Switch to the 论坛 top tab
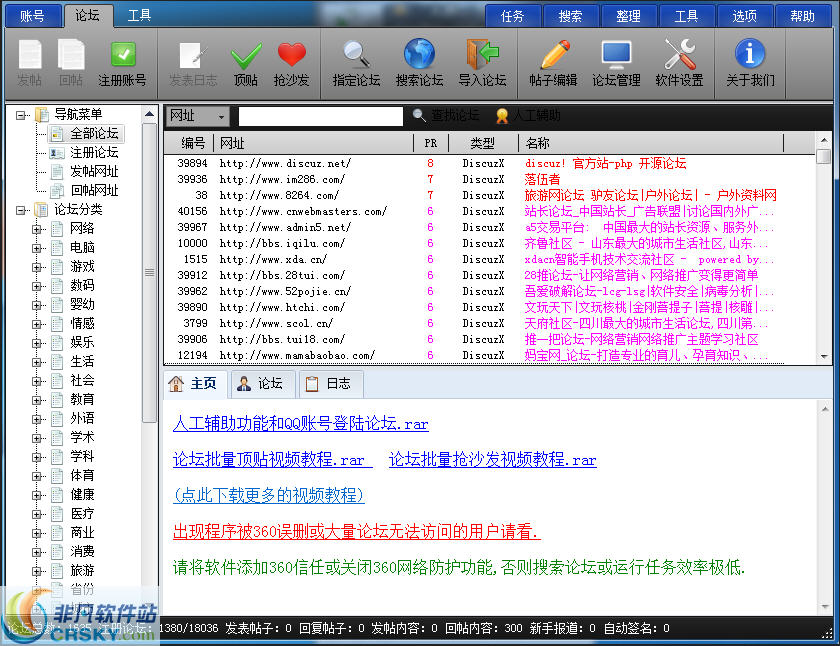The image size is (840, 646). (x=87, y=15)
